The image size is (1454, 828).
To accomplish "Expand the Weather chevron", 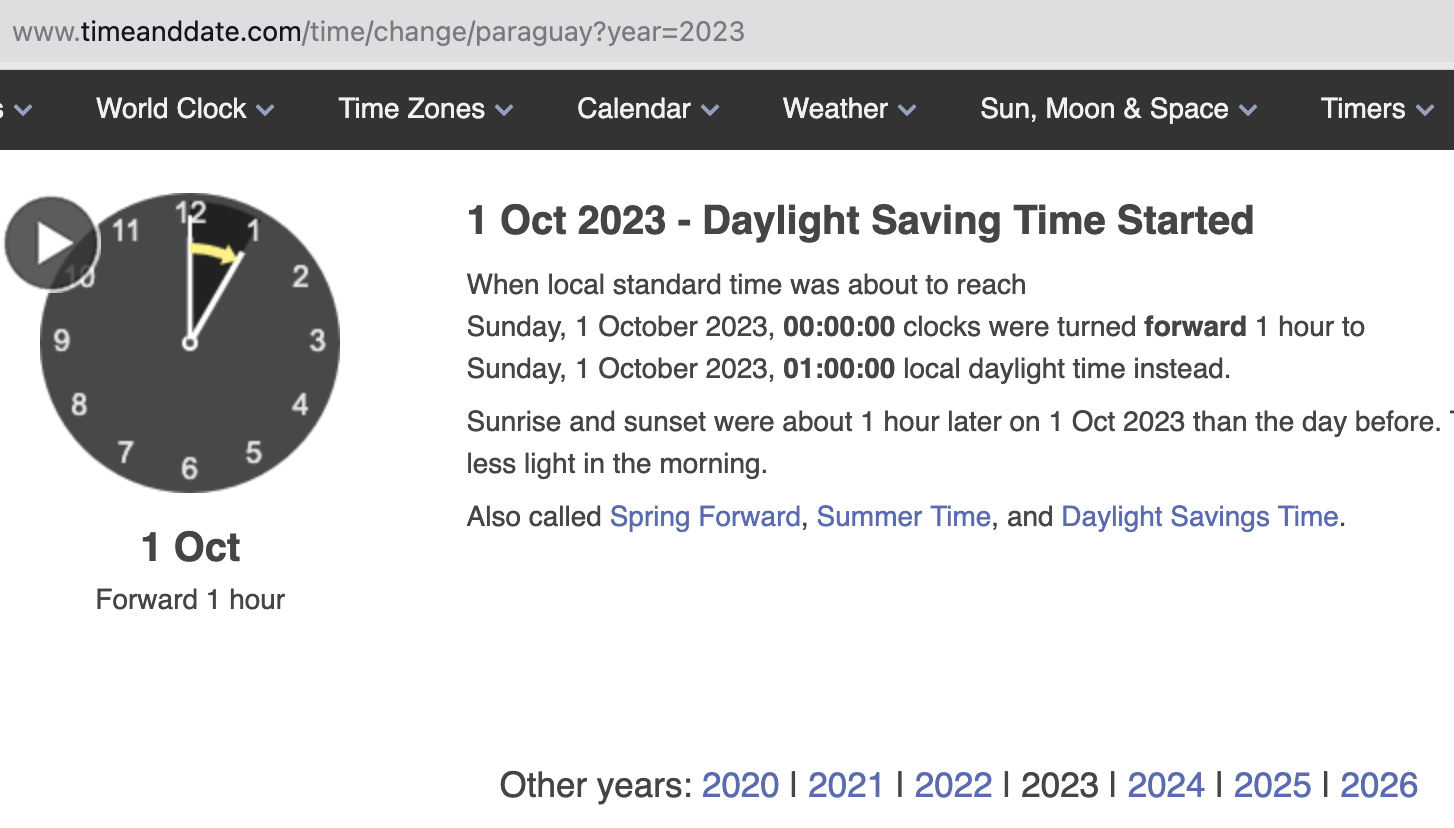I will point(907,110).
